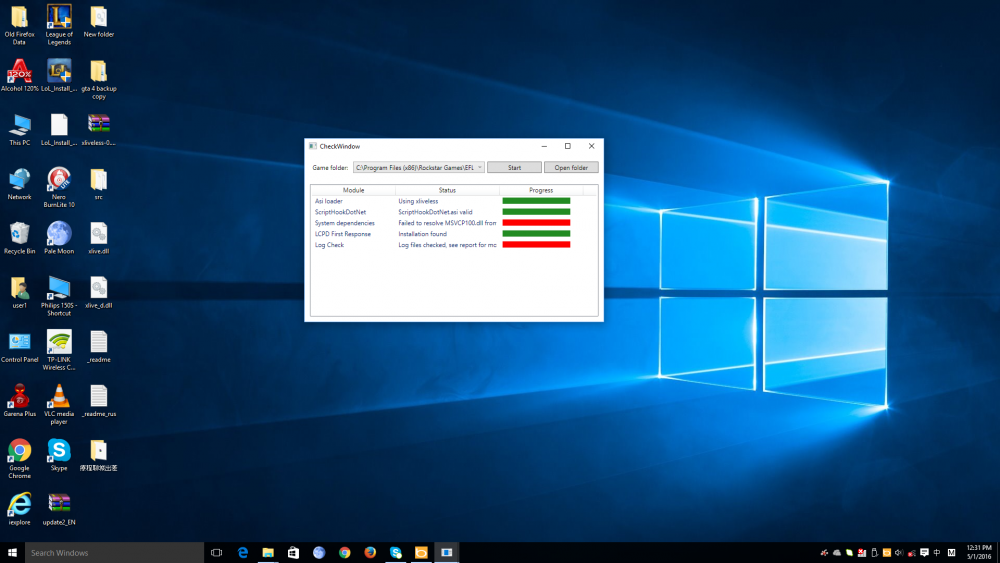This screenshot has width=1000, height=563.
Task: Select the Nero BurnLite 10 icon
Action: point(59,182)
